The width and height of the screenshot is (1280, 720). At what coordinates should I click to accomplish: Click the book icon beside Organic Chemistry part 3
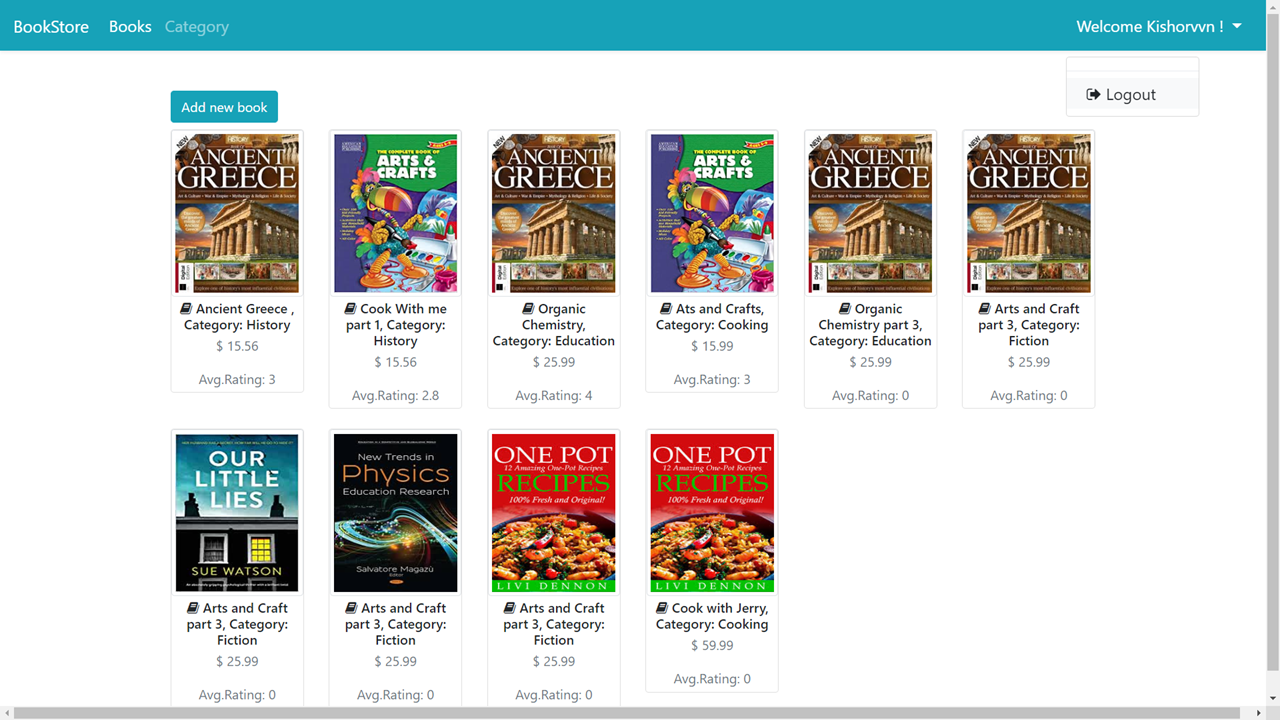[845, 309]
